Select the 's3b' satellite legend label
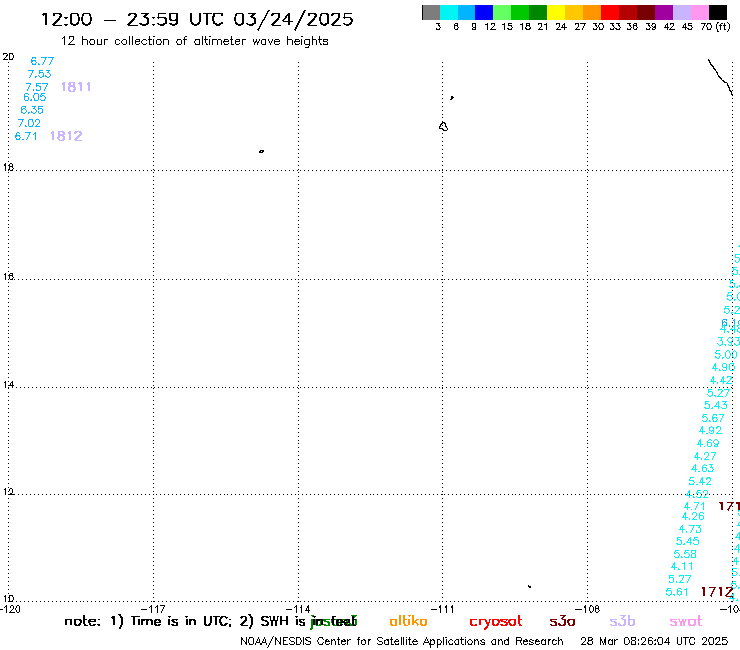740x650 pixels. (622, 621)
